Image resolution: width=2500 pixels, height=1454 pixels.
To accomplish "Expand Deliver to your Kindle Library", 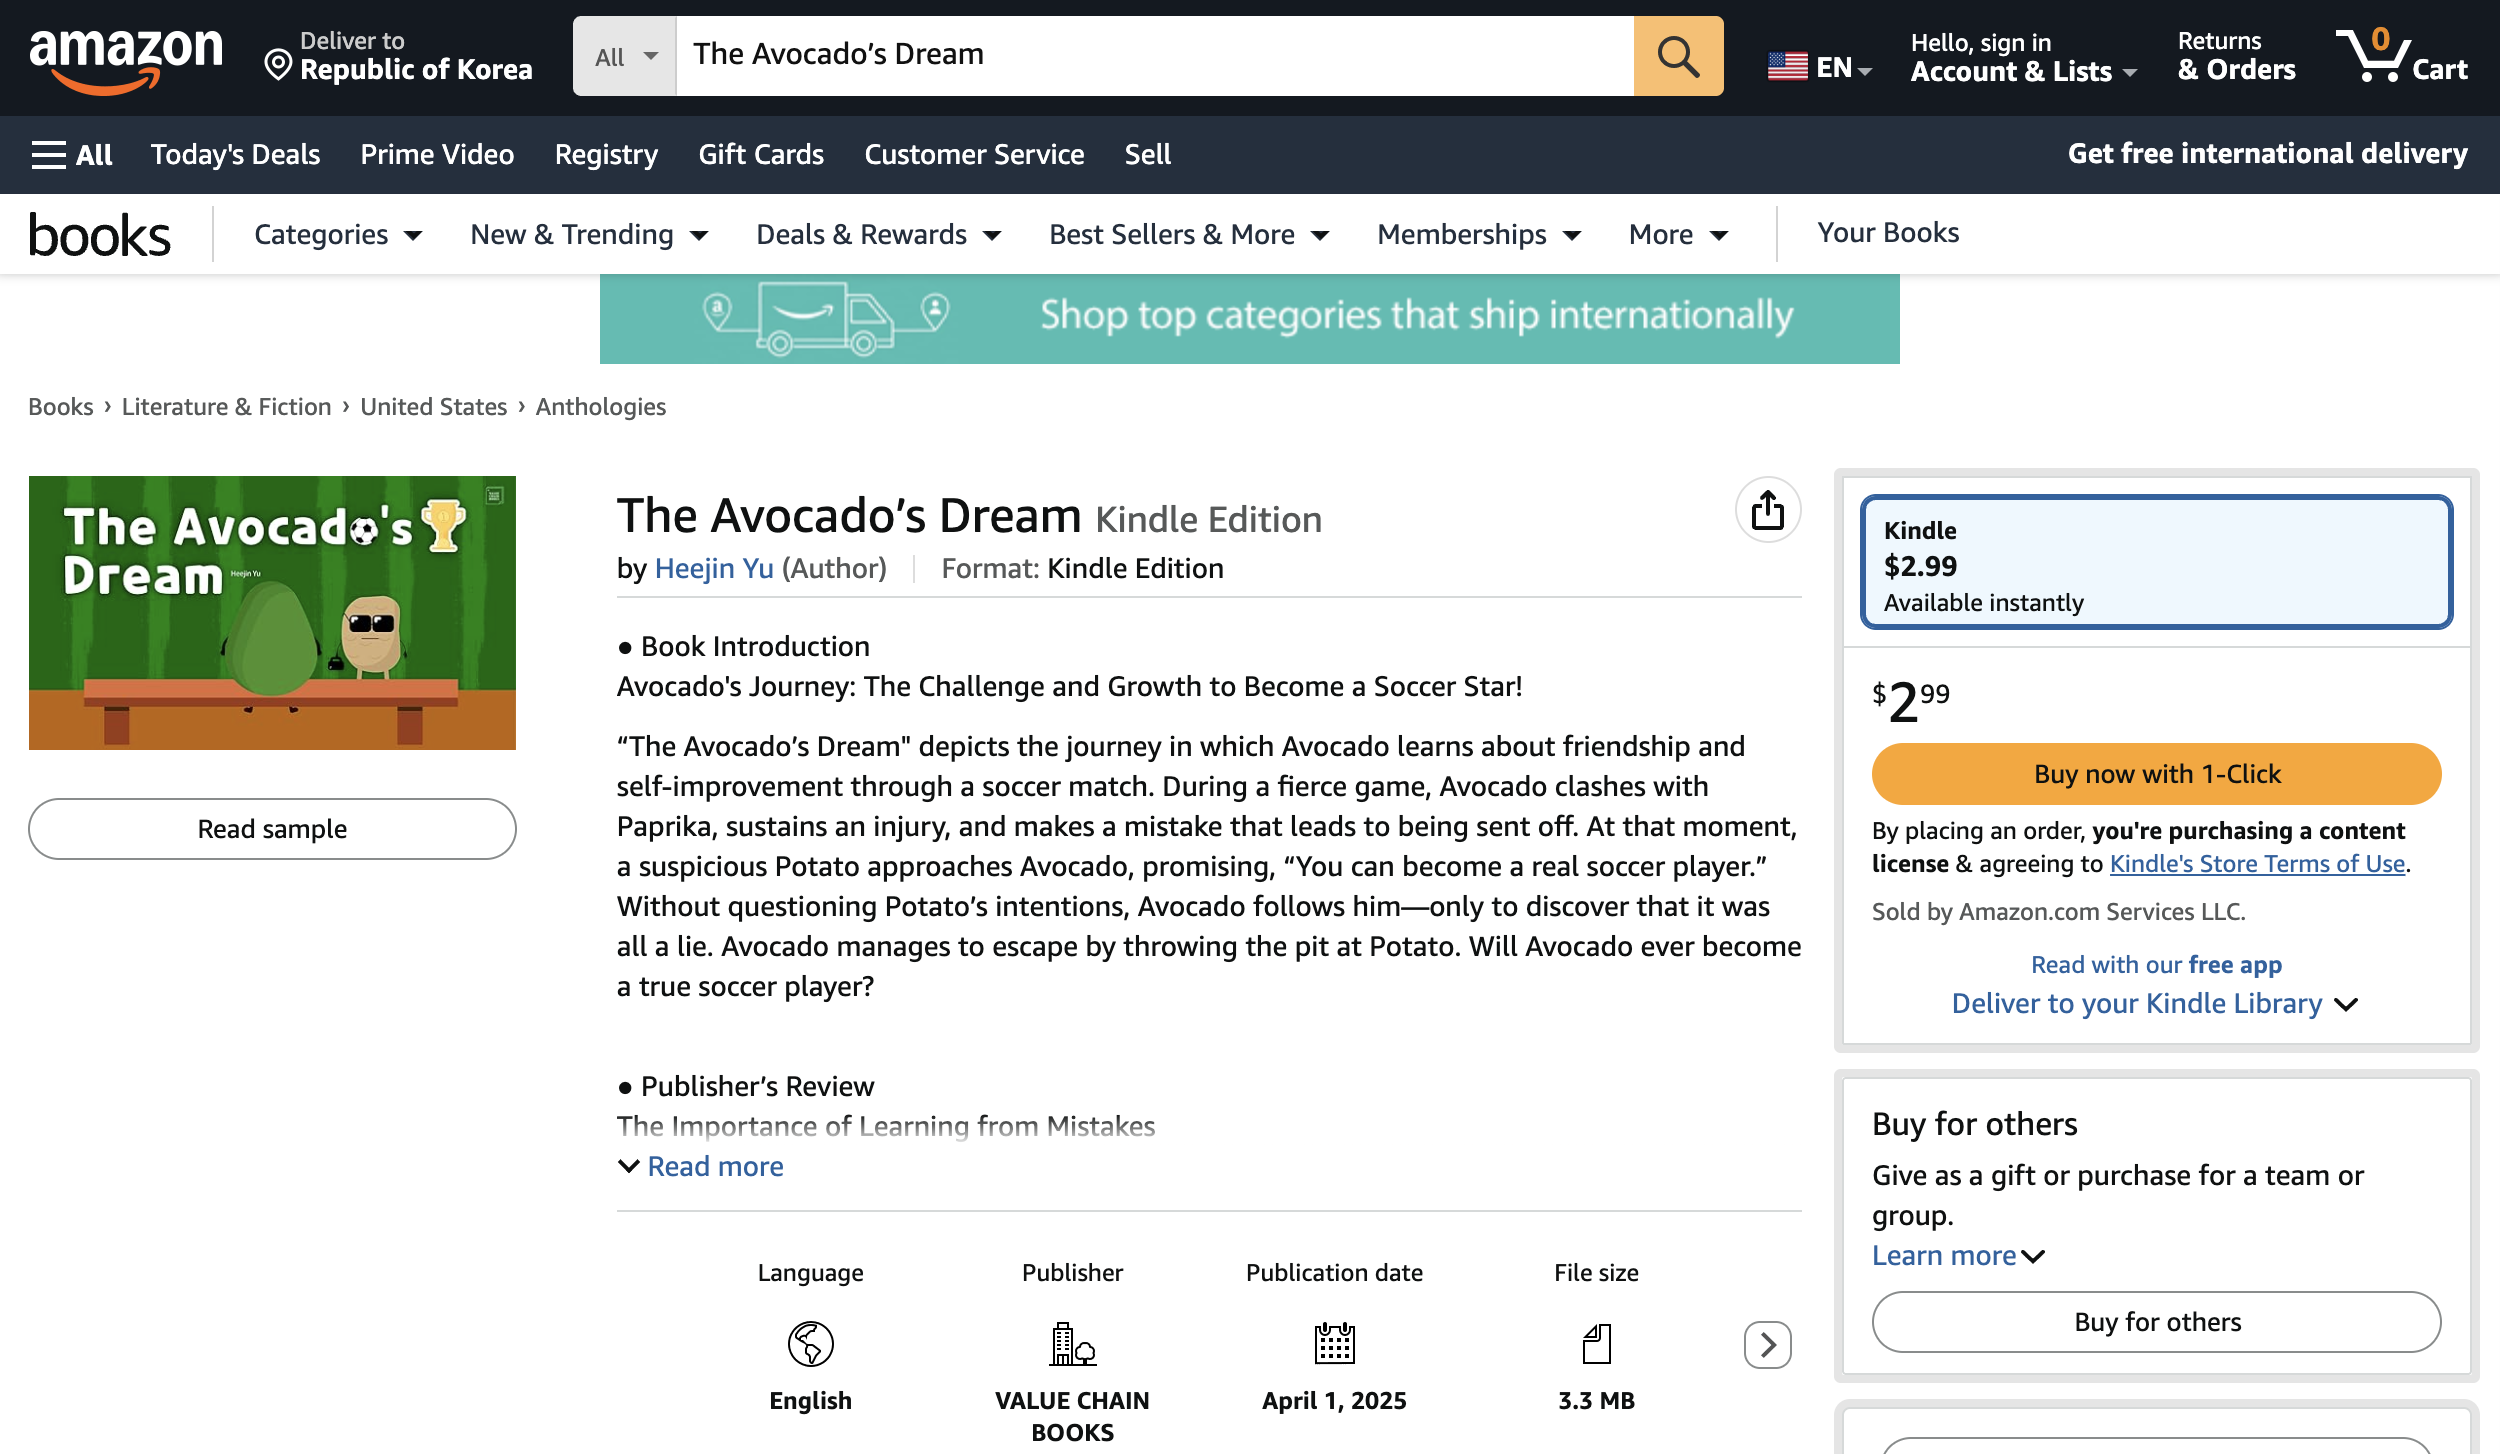I will point(2155,1003).
